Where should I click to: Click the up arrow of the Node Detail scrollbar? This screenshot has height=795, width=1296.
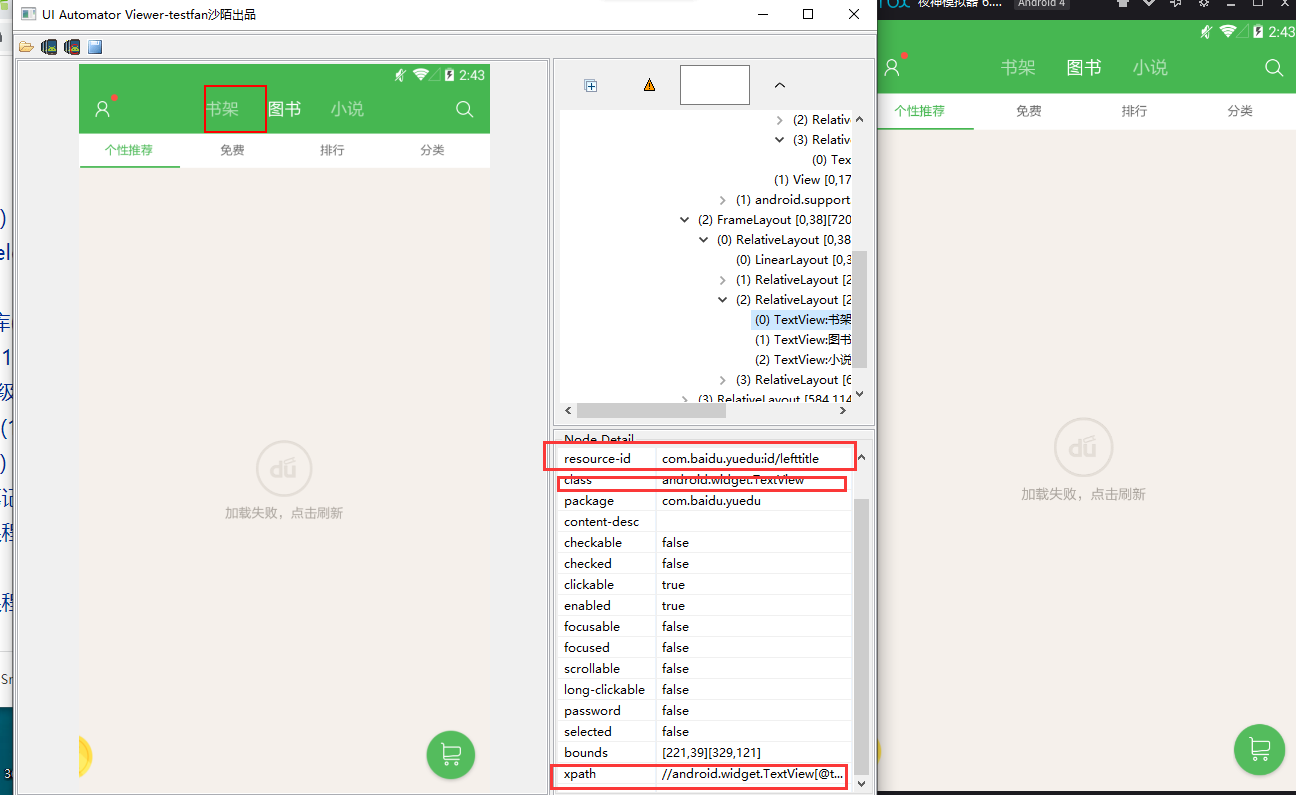pyautogui.click(x=861, y=458)
